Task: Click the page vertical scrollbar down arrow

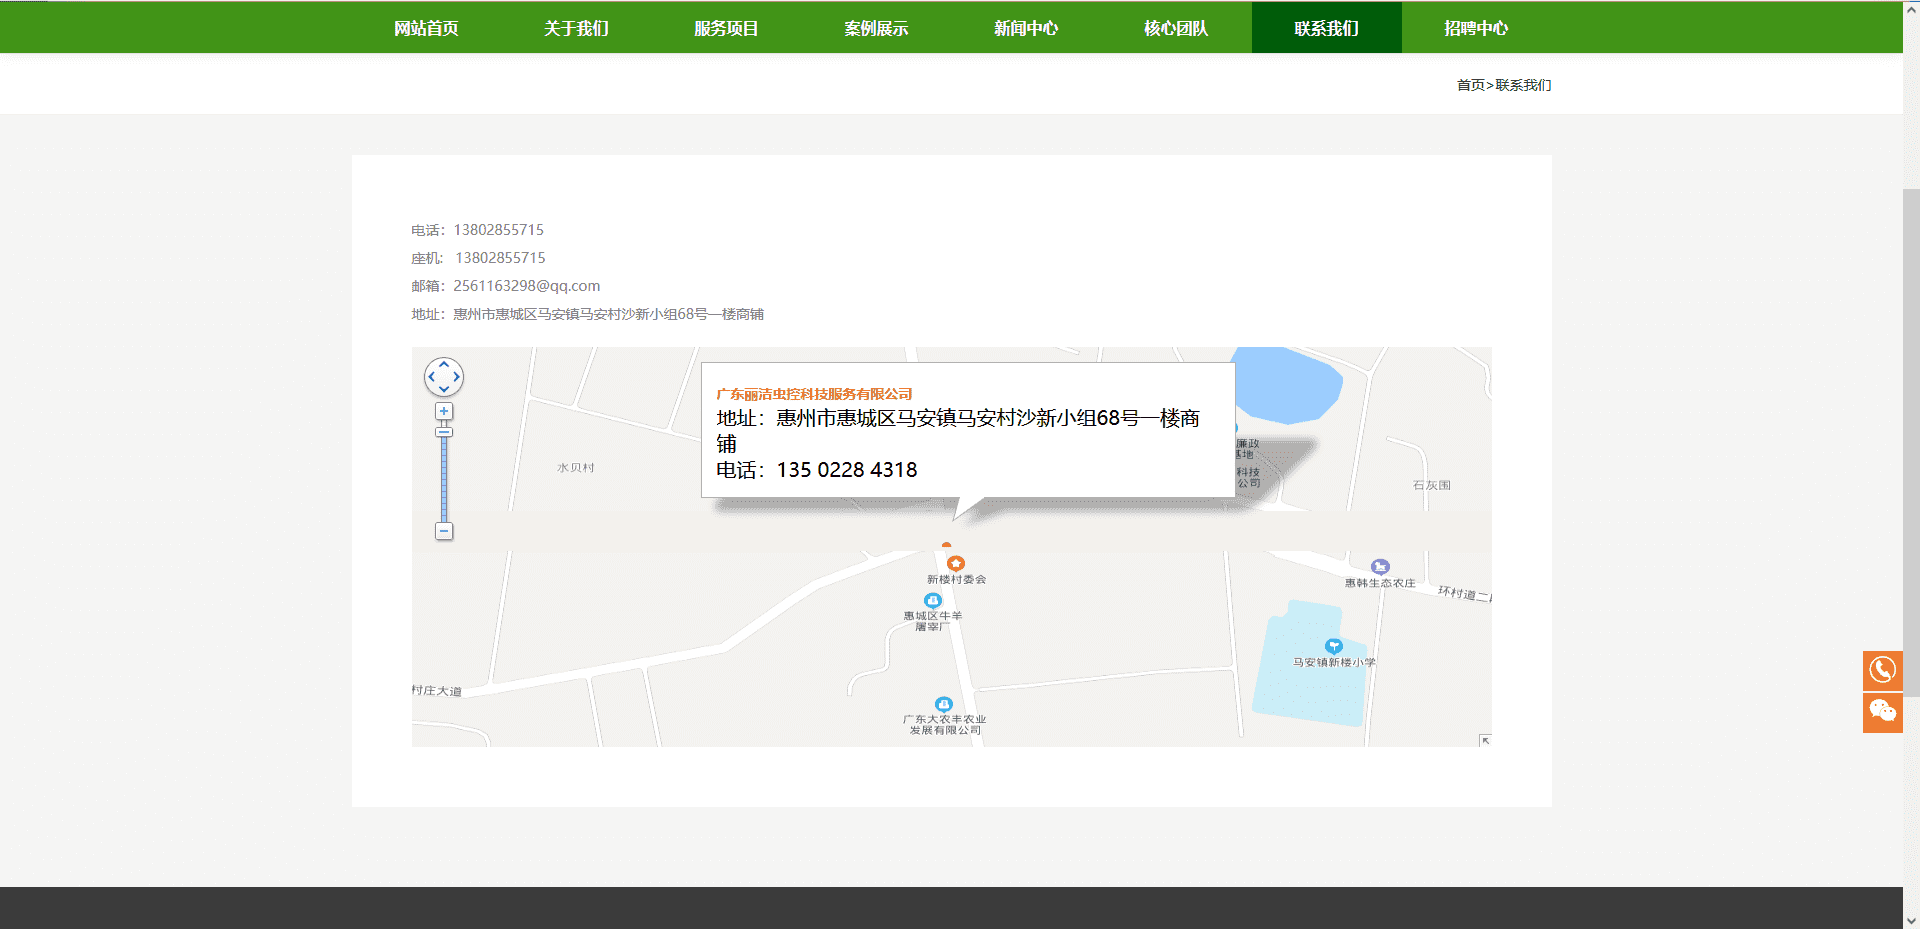Action: pyautogui.click(x=1911, y=920)
